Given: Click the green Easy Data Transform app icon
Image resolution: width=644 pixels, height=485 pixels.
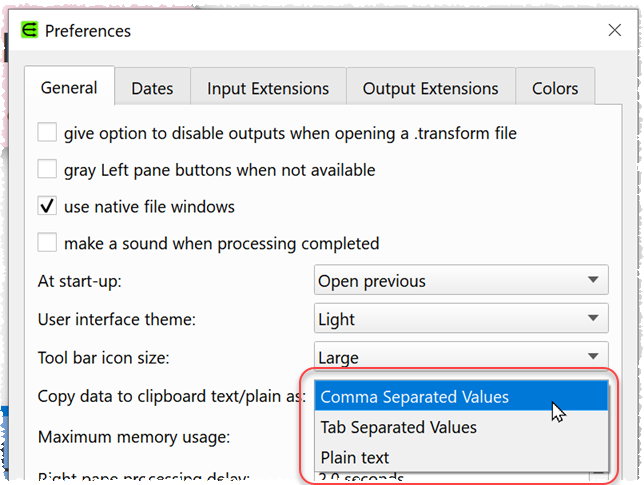Looking at the screenshot, I should (x=29, y=30).
